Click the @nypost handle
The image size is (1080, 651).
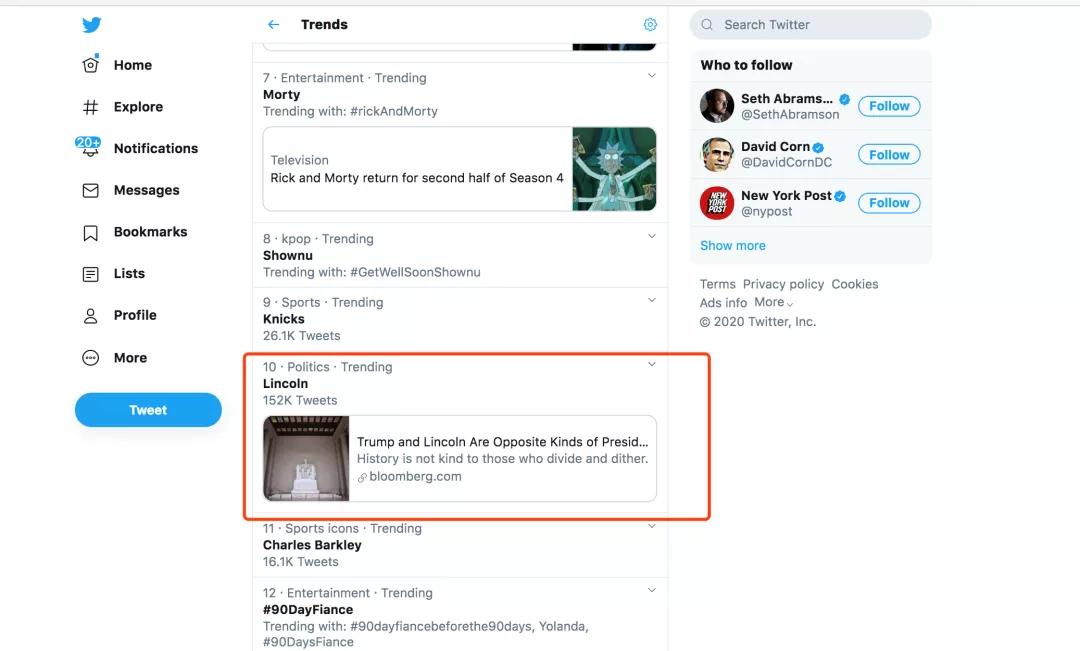click(767, 211)
